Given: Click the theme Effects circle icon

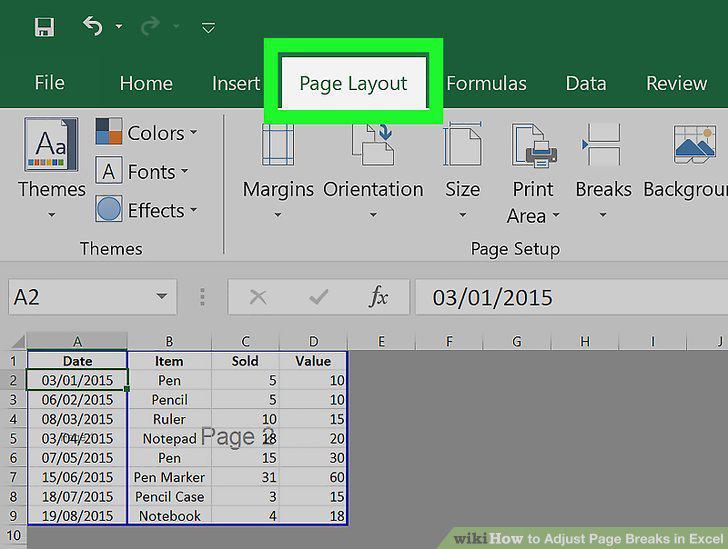Looking at the screenshot, I should [x=109, y=209].
